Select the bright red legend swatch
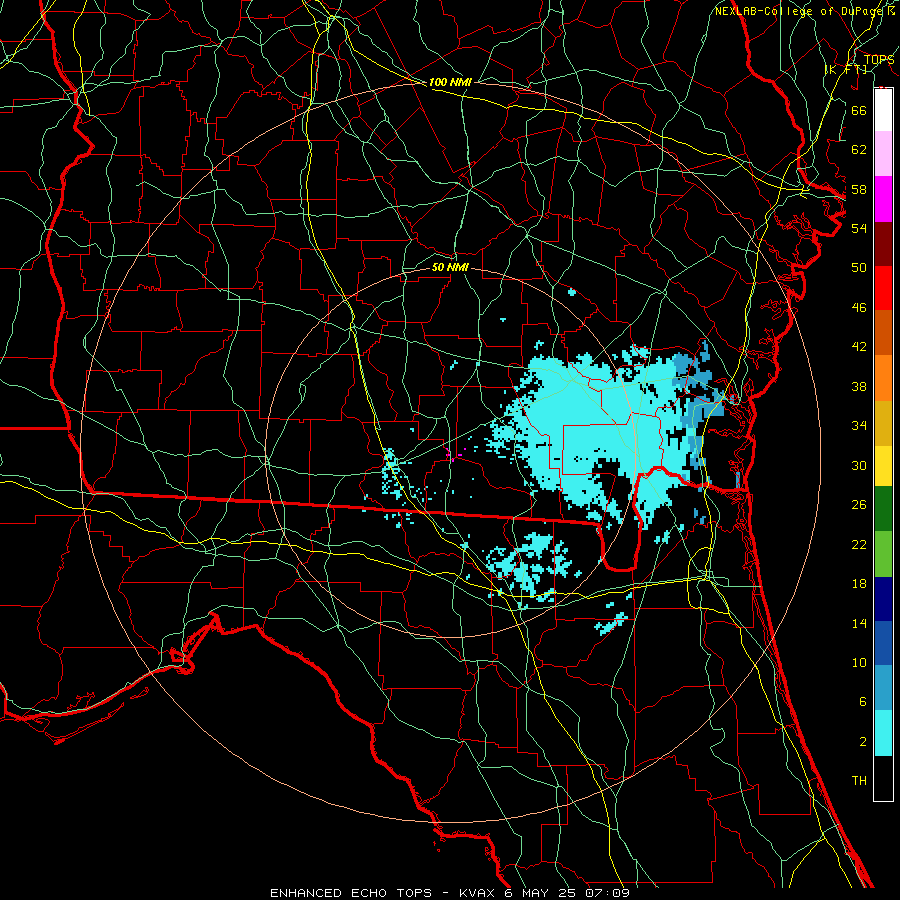Screen dimensions: 900x900 click(x=883, y=288)
